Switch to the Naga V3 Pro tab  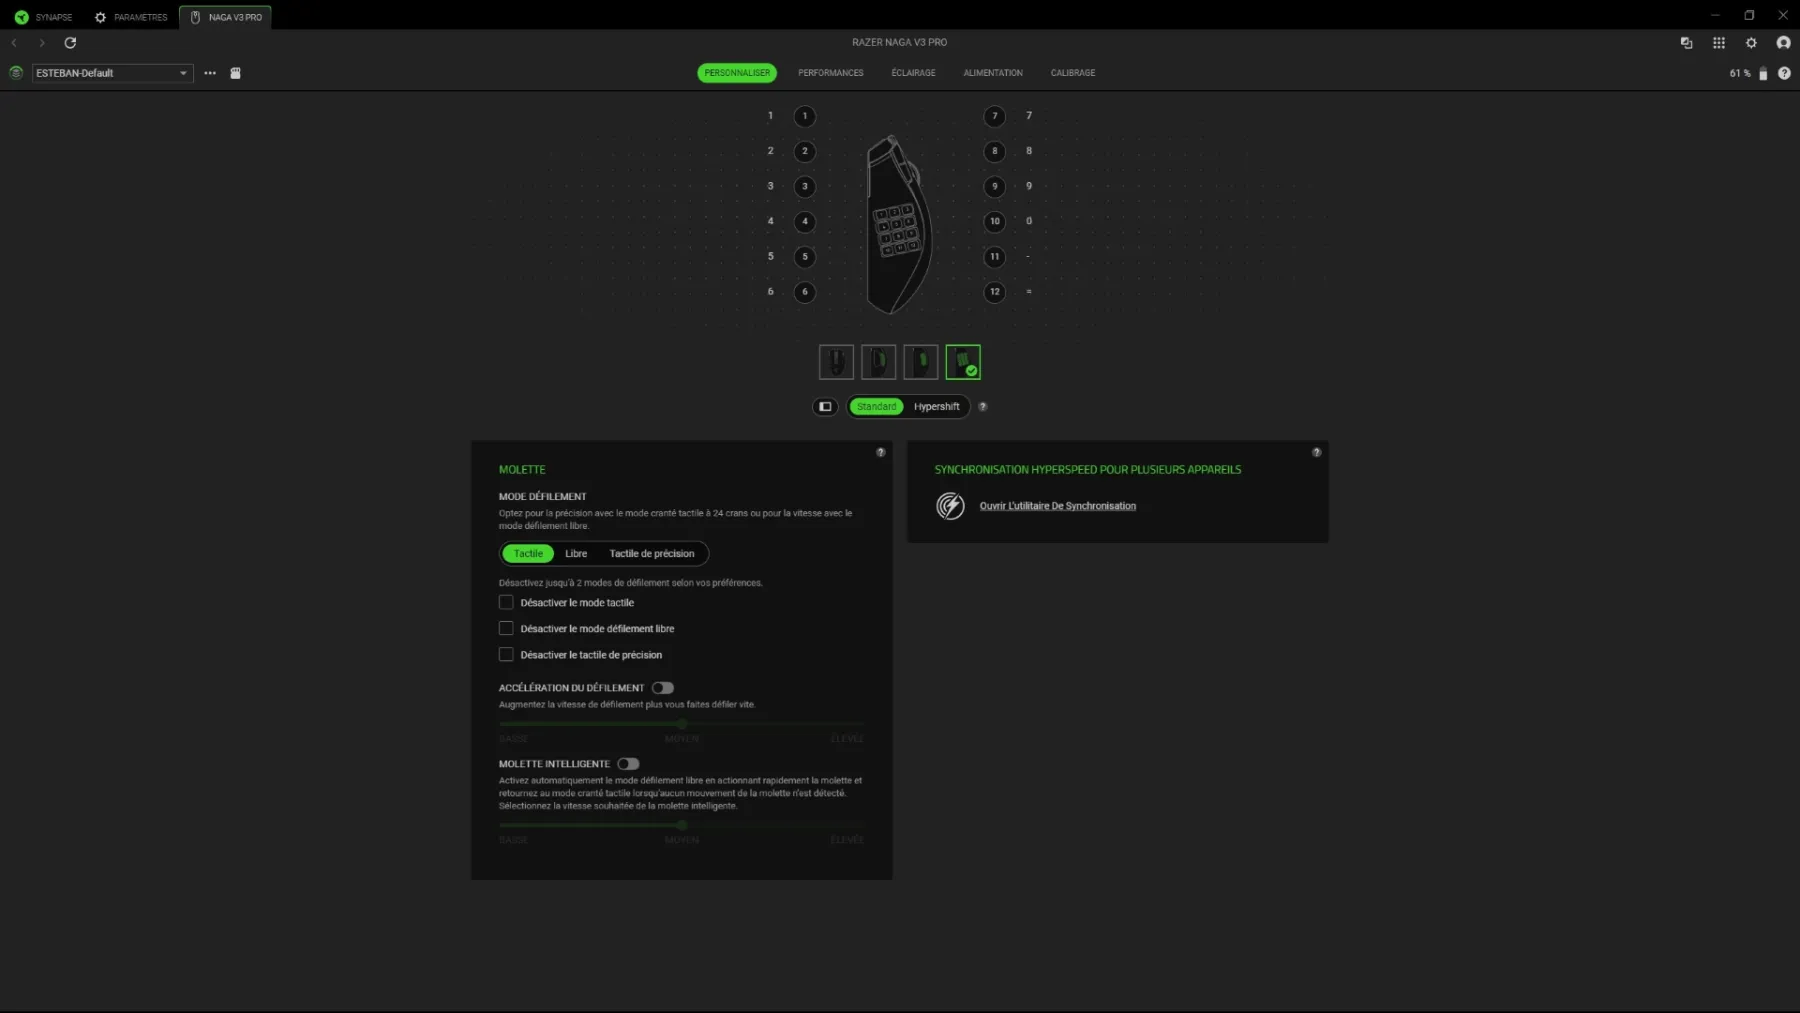[226, 17]
